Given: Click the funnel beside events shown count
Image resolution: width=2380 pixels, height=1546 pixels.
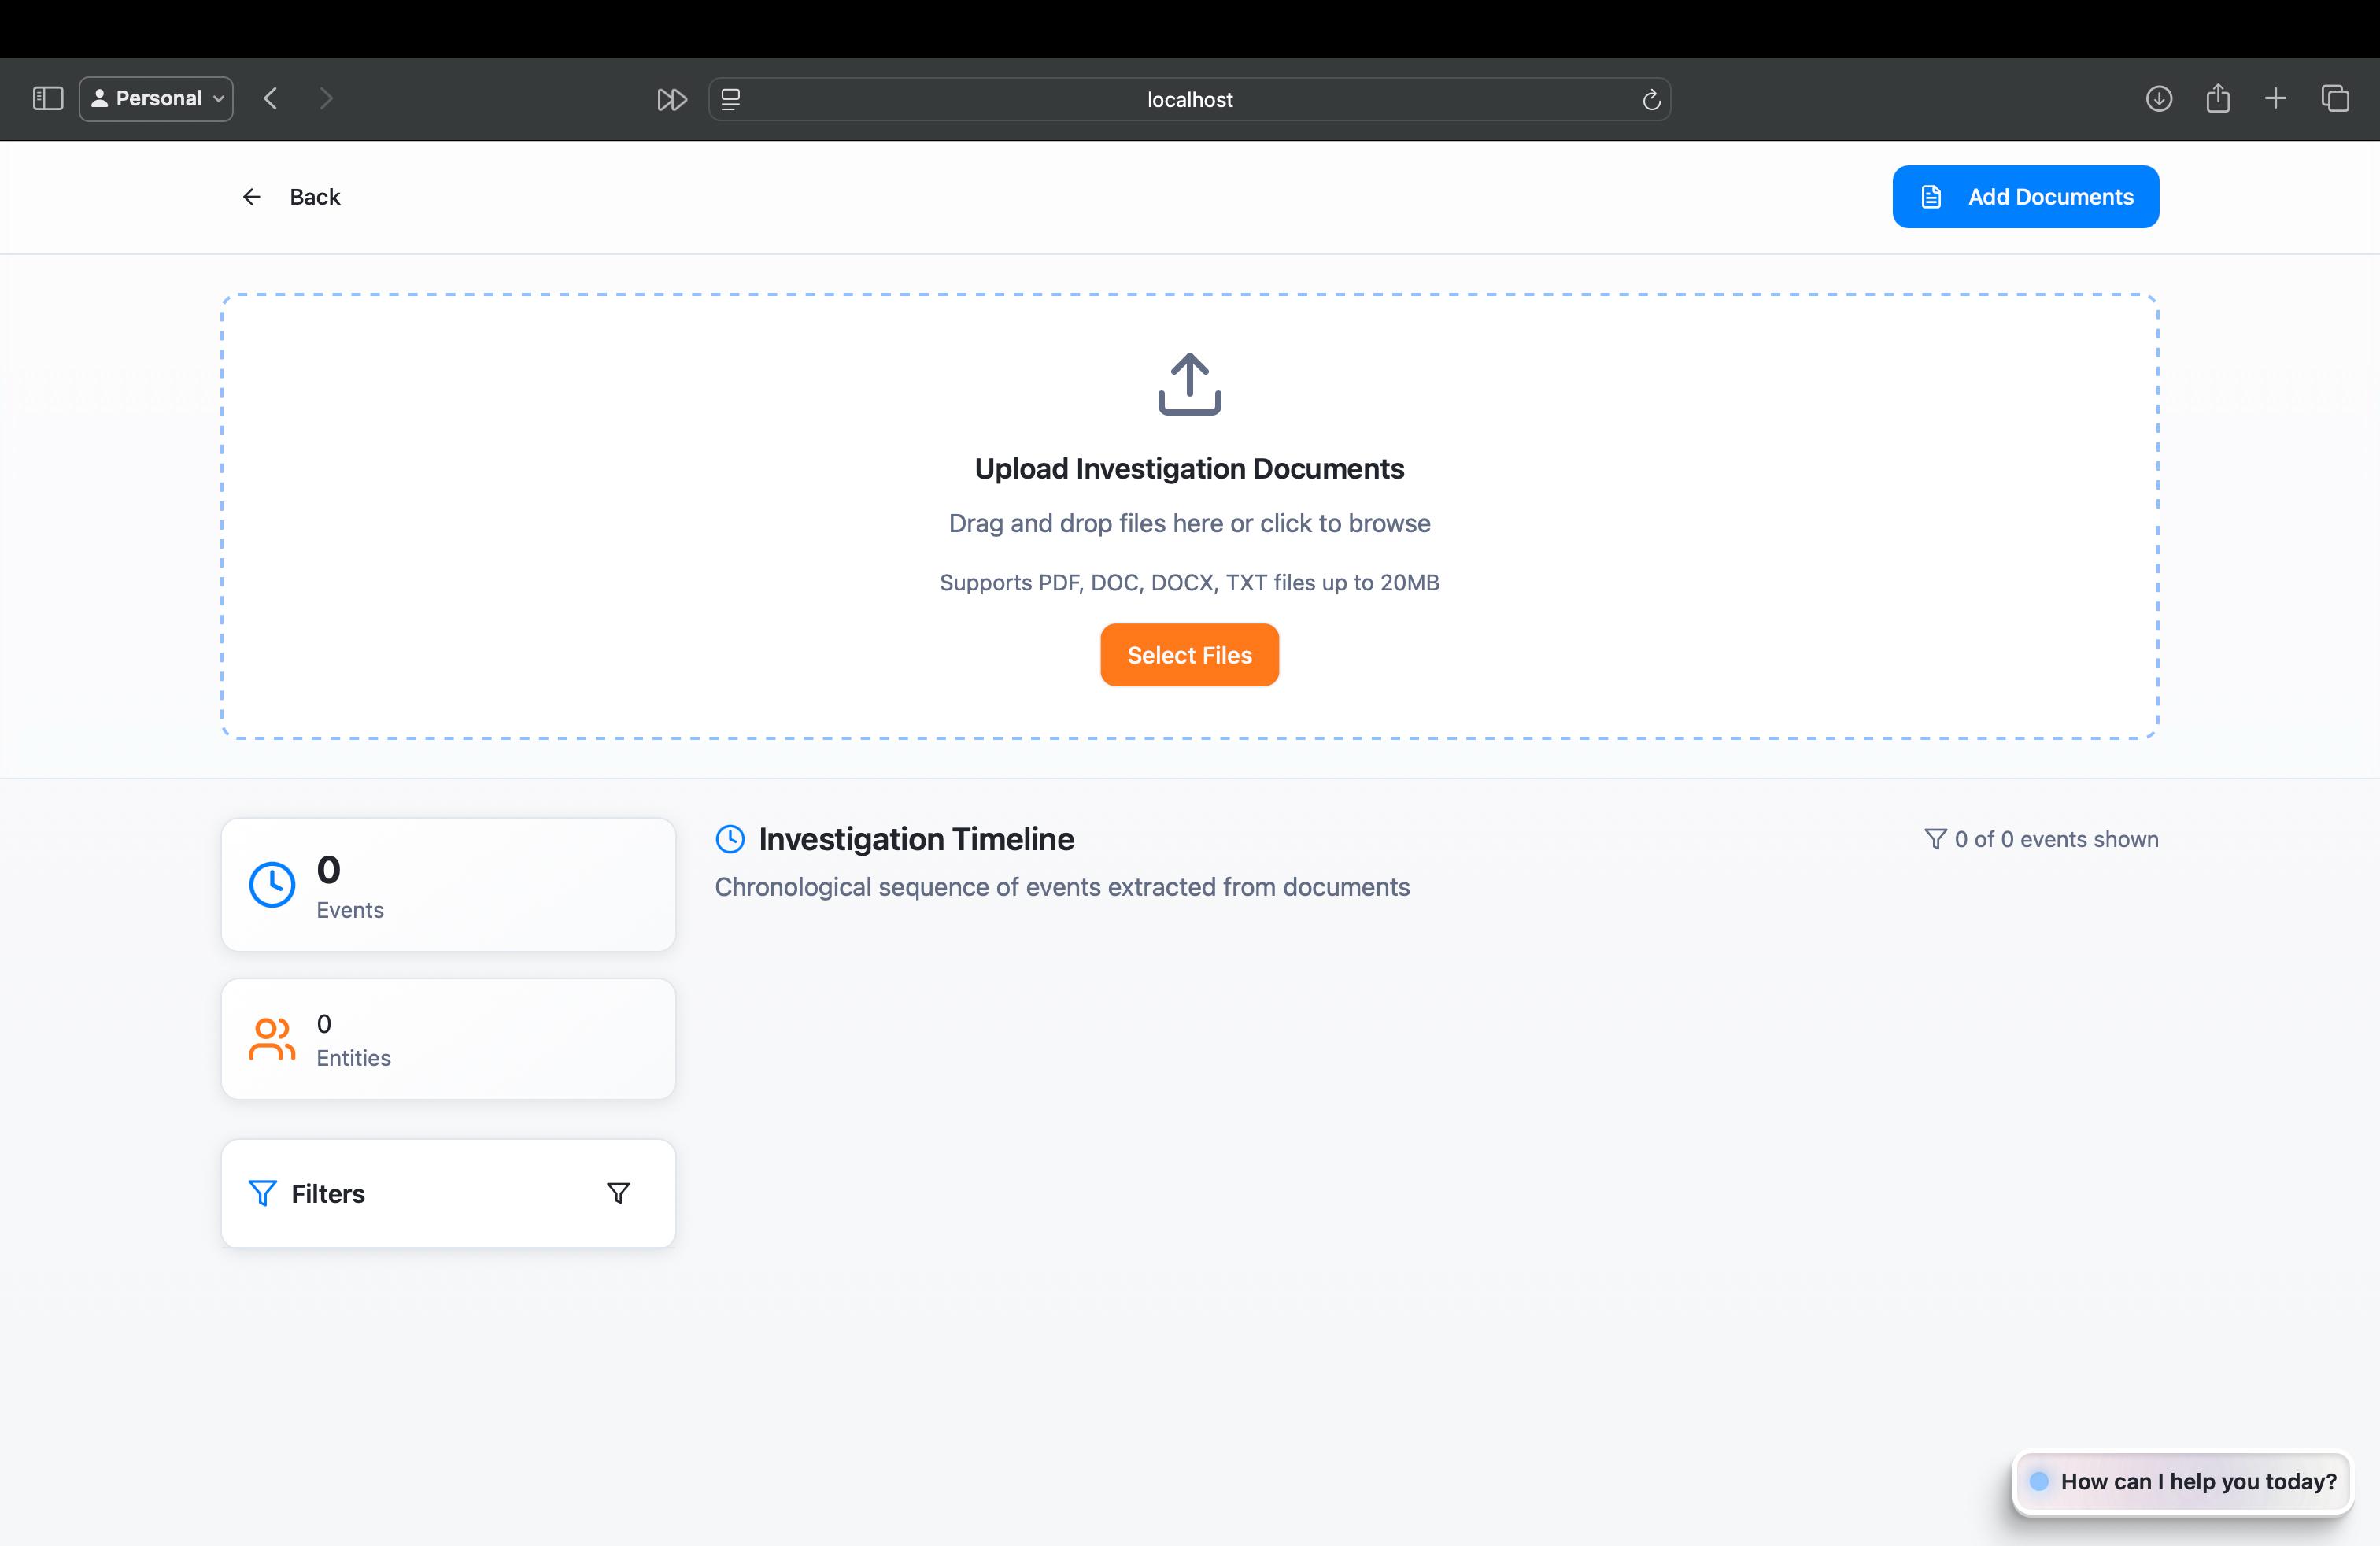Looking at the screenshot, I should tap(1935, 839).
